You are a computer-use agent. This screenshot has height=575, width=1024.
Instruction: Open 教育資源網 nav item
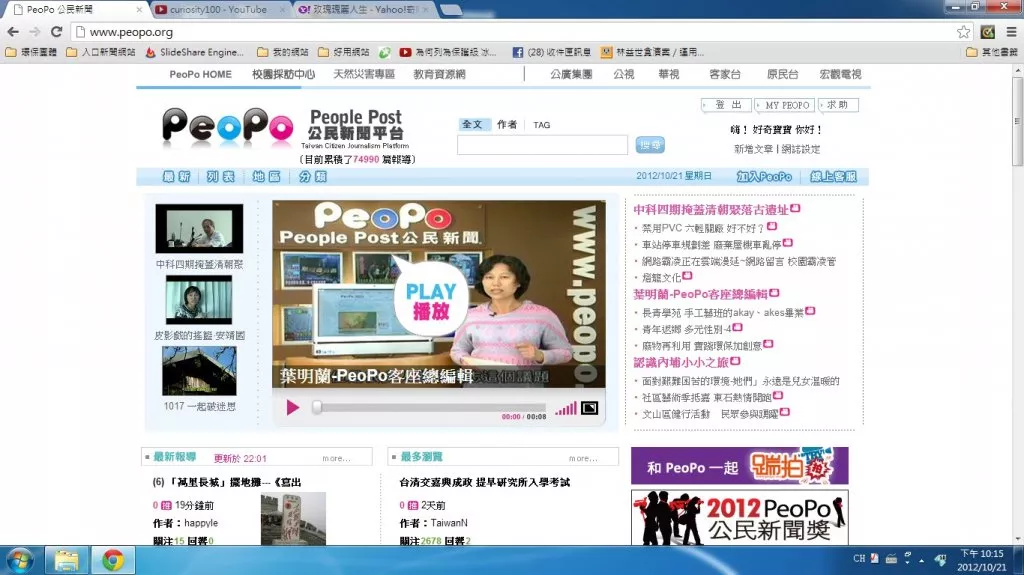(439, 74)
